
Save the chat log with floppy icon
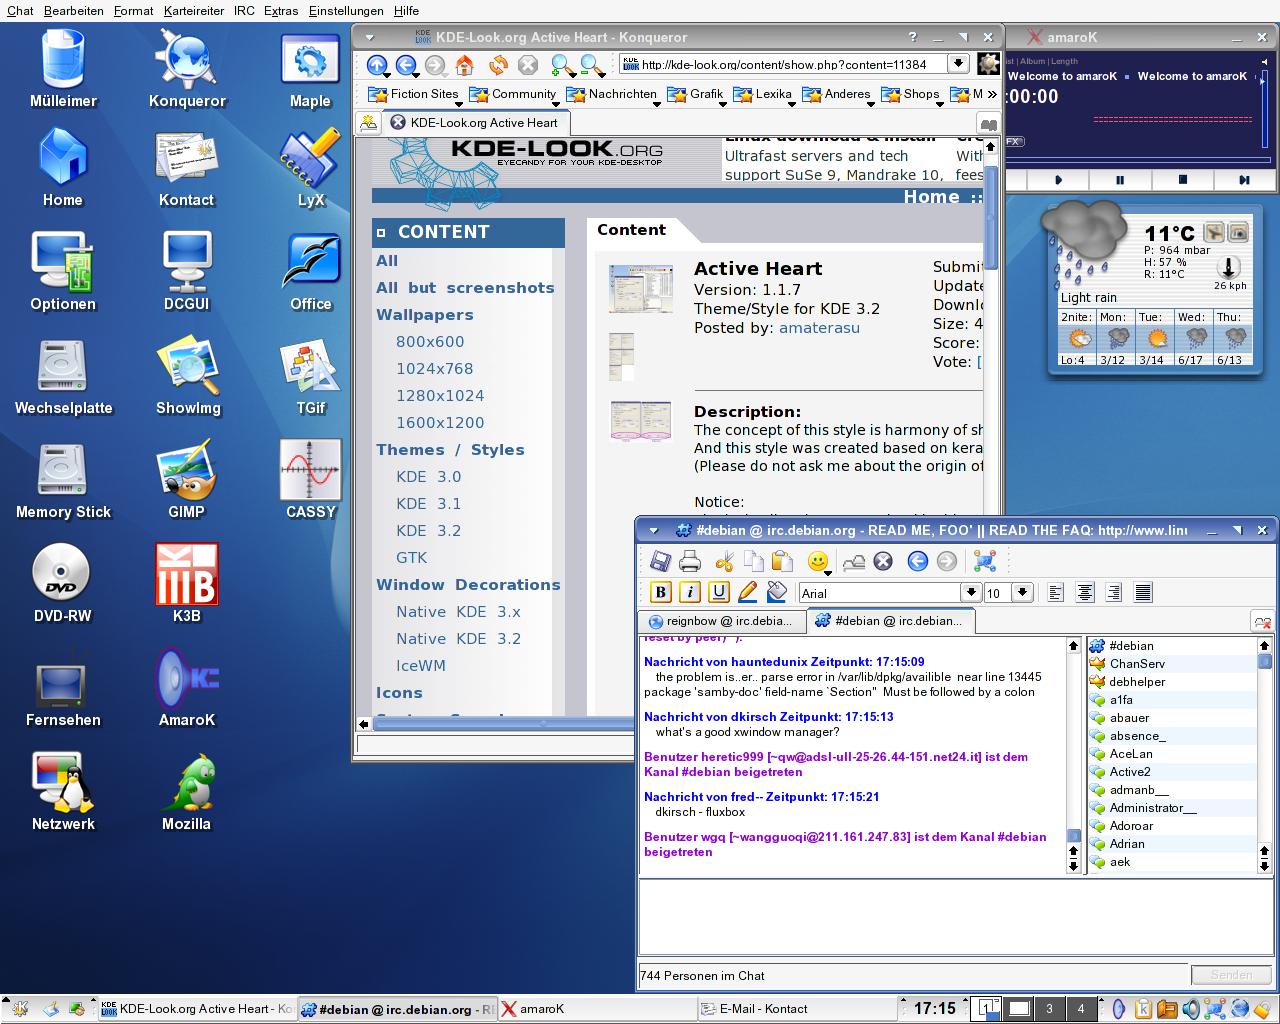[x=660, y=561]
